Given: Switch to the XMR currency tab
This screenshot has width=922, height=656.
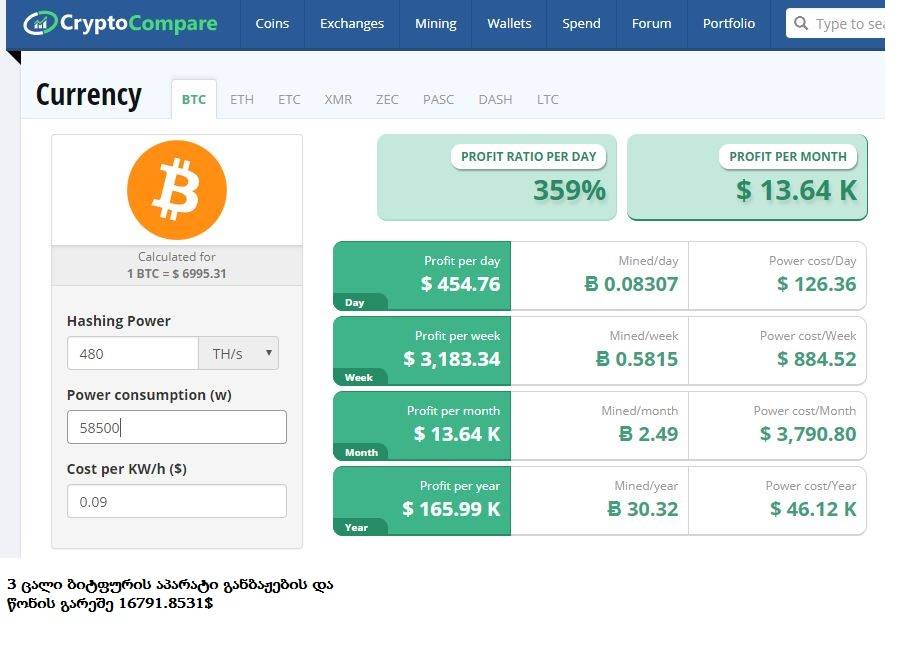Looking at the screenshot, I should point(338,99).
